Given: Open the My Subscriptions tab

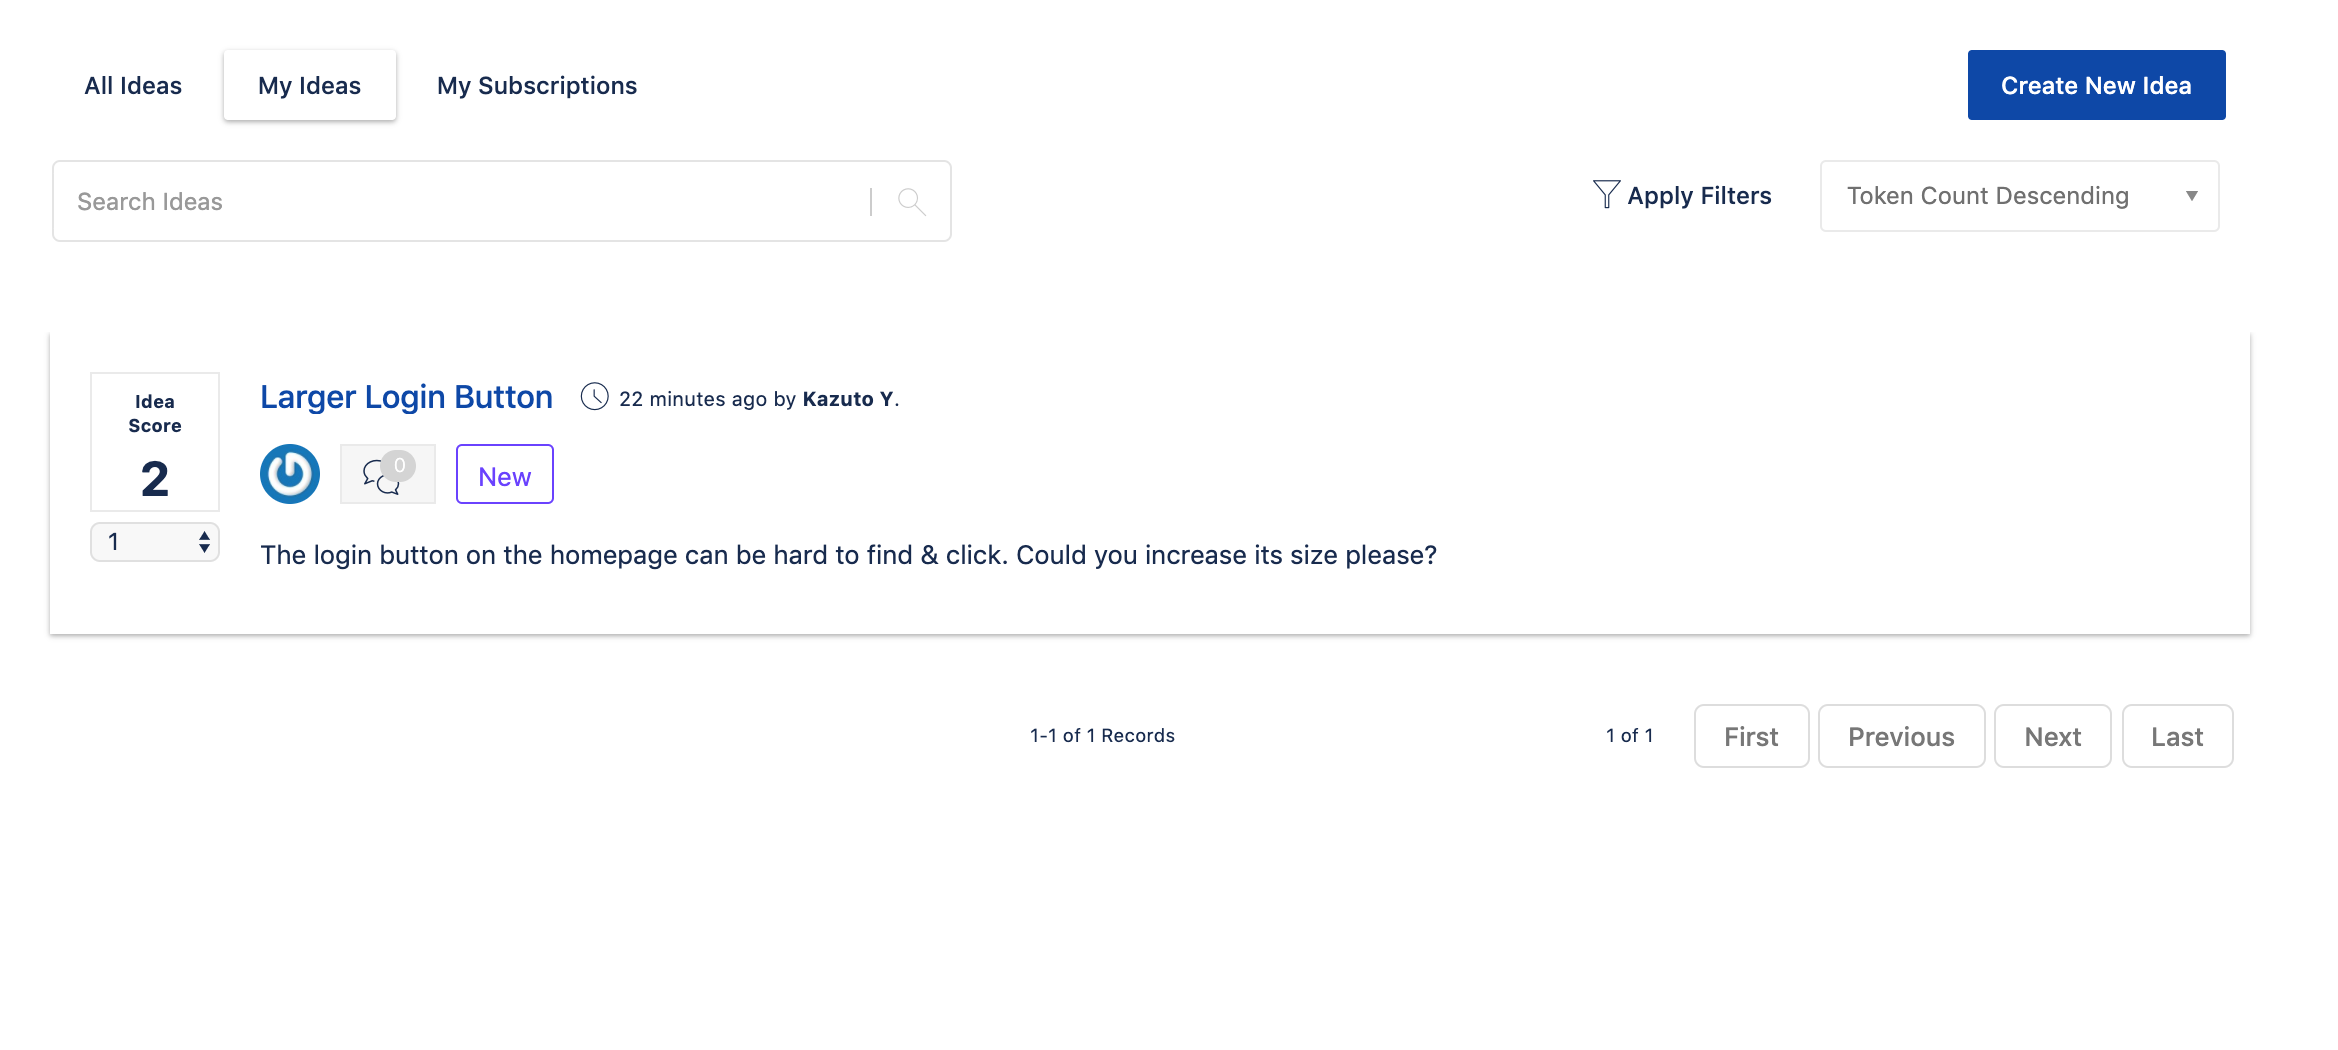Looking at the screenshot, I should point(537,86).
